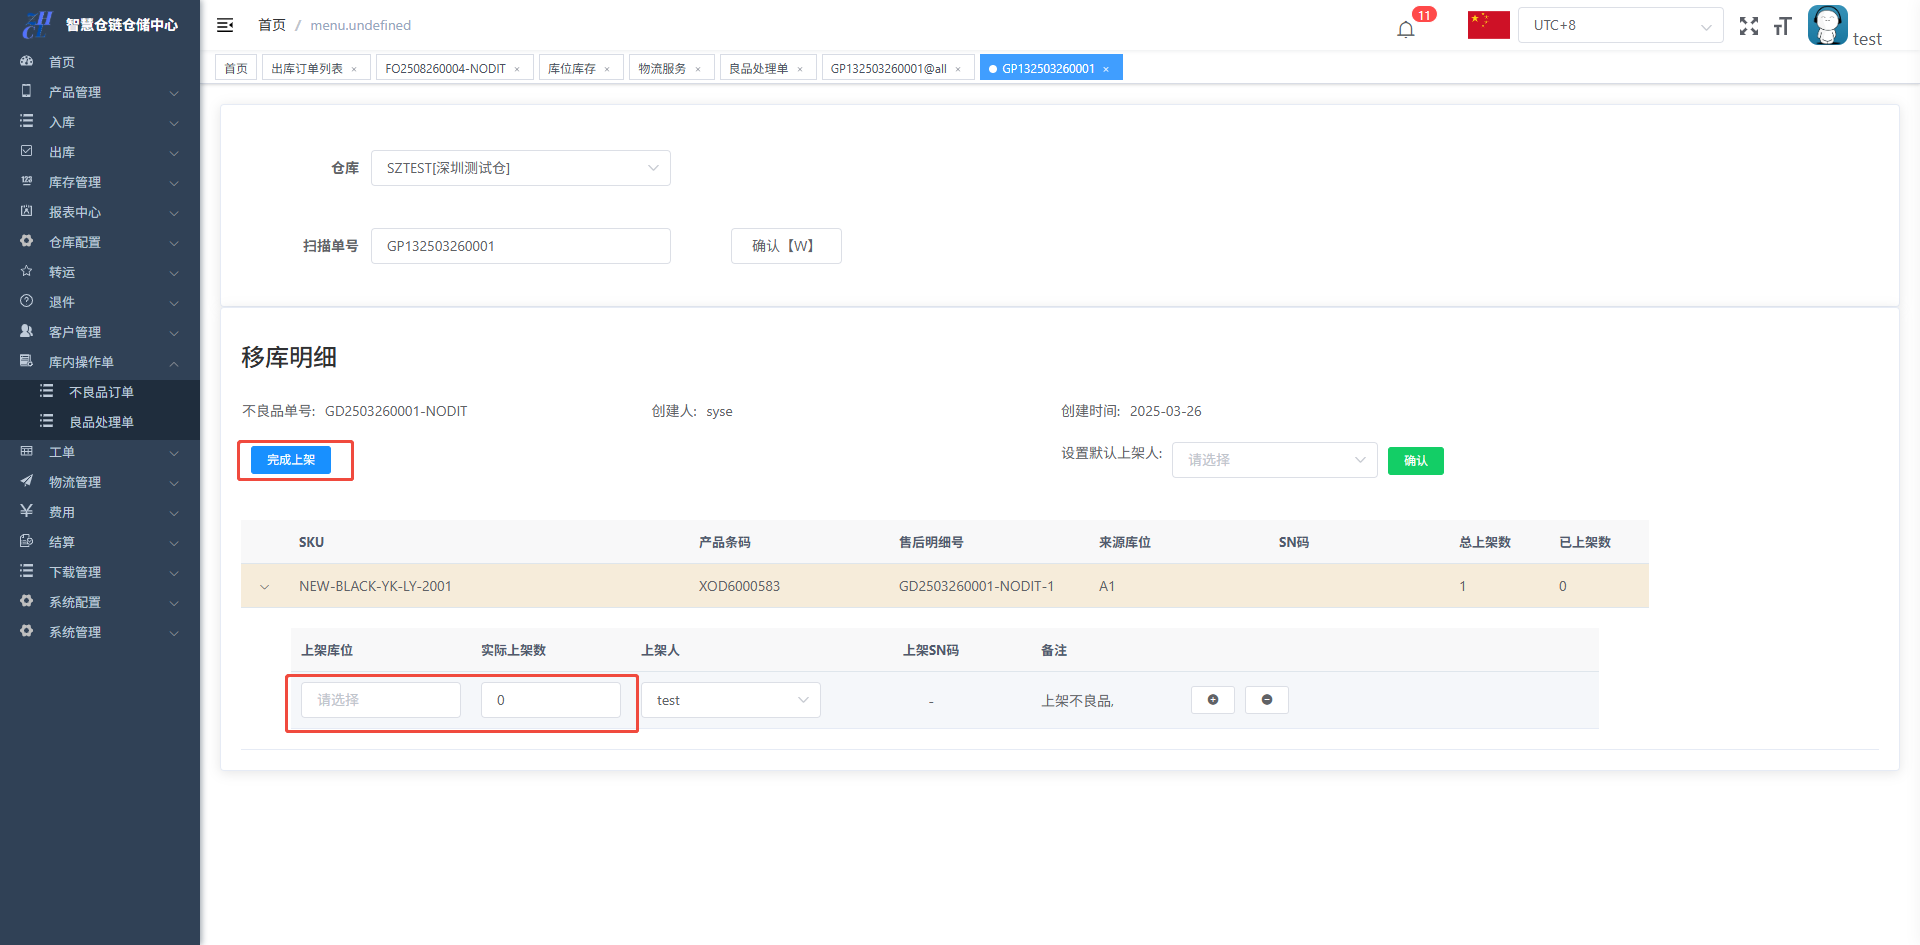1920x945 pixels.
Task: Collapse the NEW-BLACK-YK-LY-2001 row
Action: [264, 587]
